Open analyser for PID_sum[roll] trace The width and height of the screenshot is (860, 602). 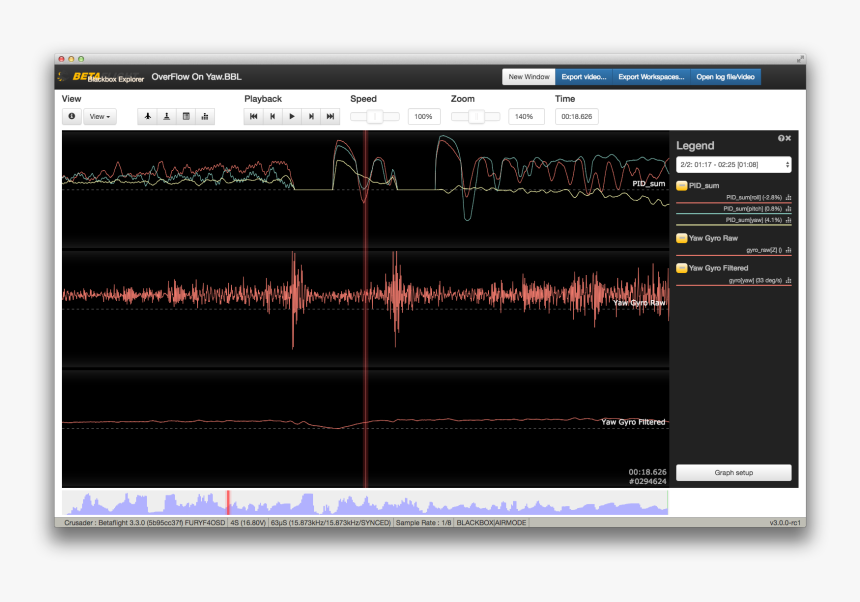coord(789,198)
